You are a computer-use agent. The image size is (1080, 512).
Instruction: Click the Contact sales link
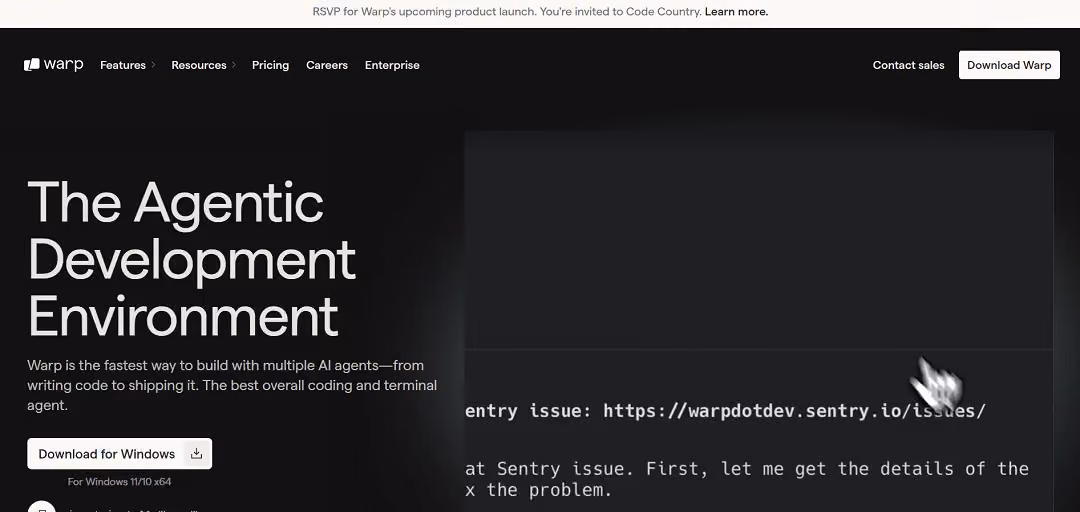coord(908,65)
